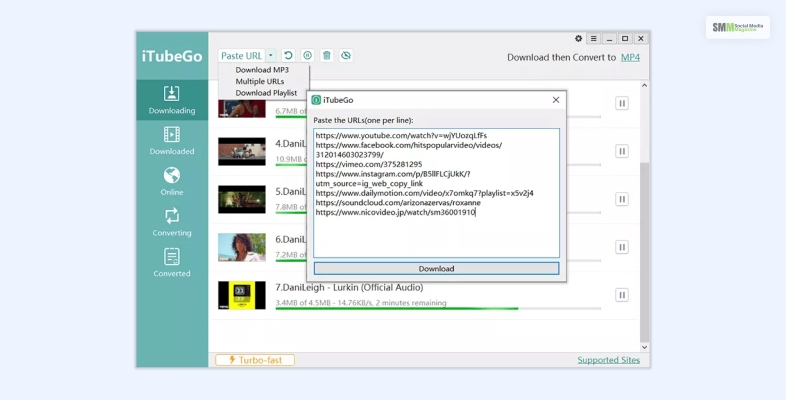This screenshot has width=786, height=400.
Task: Click the iTubeGo dialog title icon
Action: tap(316, 100)
